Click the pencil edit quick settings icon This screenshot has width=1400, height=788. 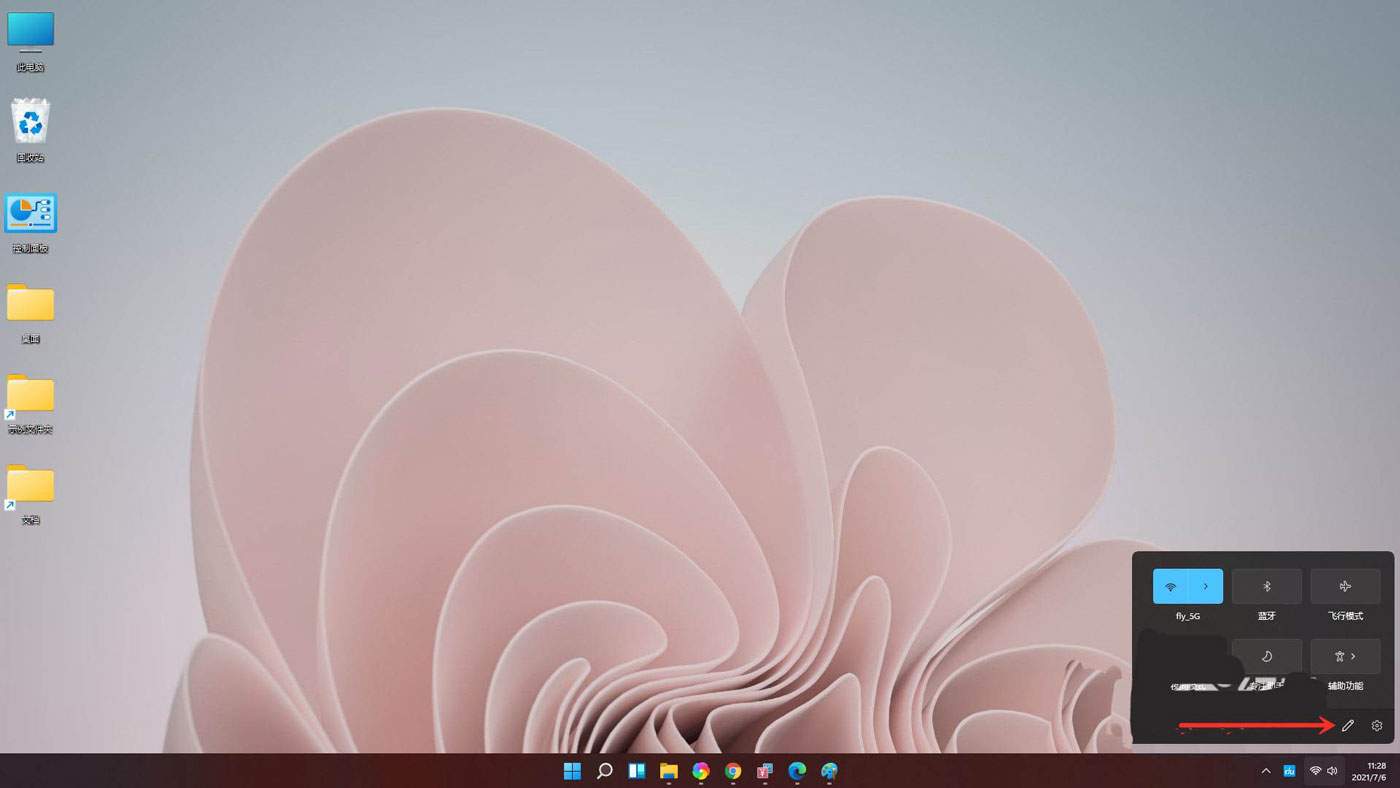click(x=1347, y=724)
